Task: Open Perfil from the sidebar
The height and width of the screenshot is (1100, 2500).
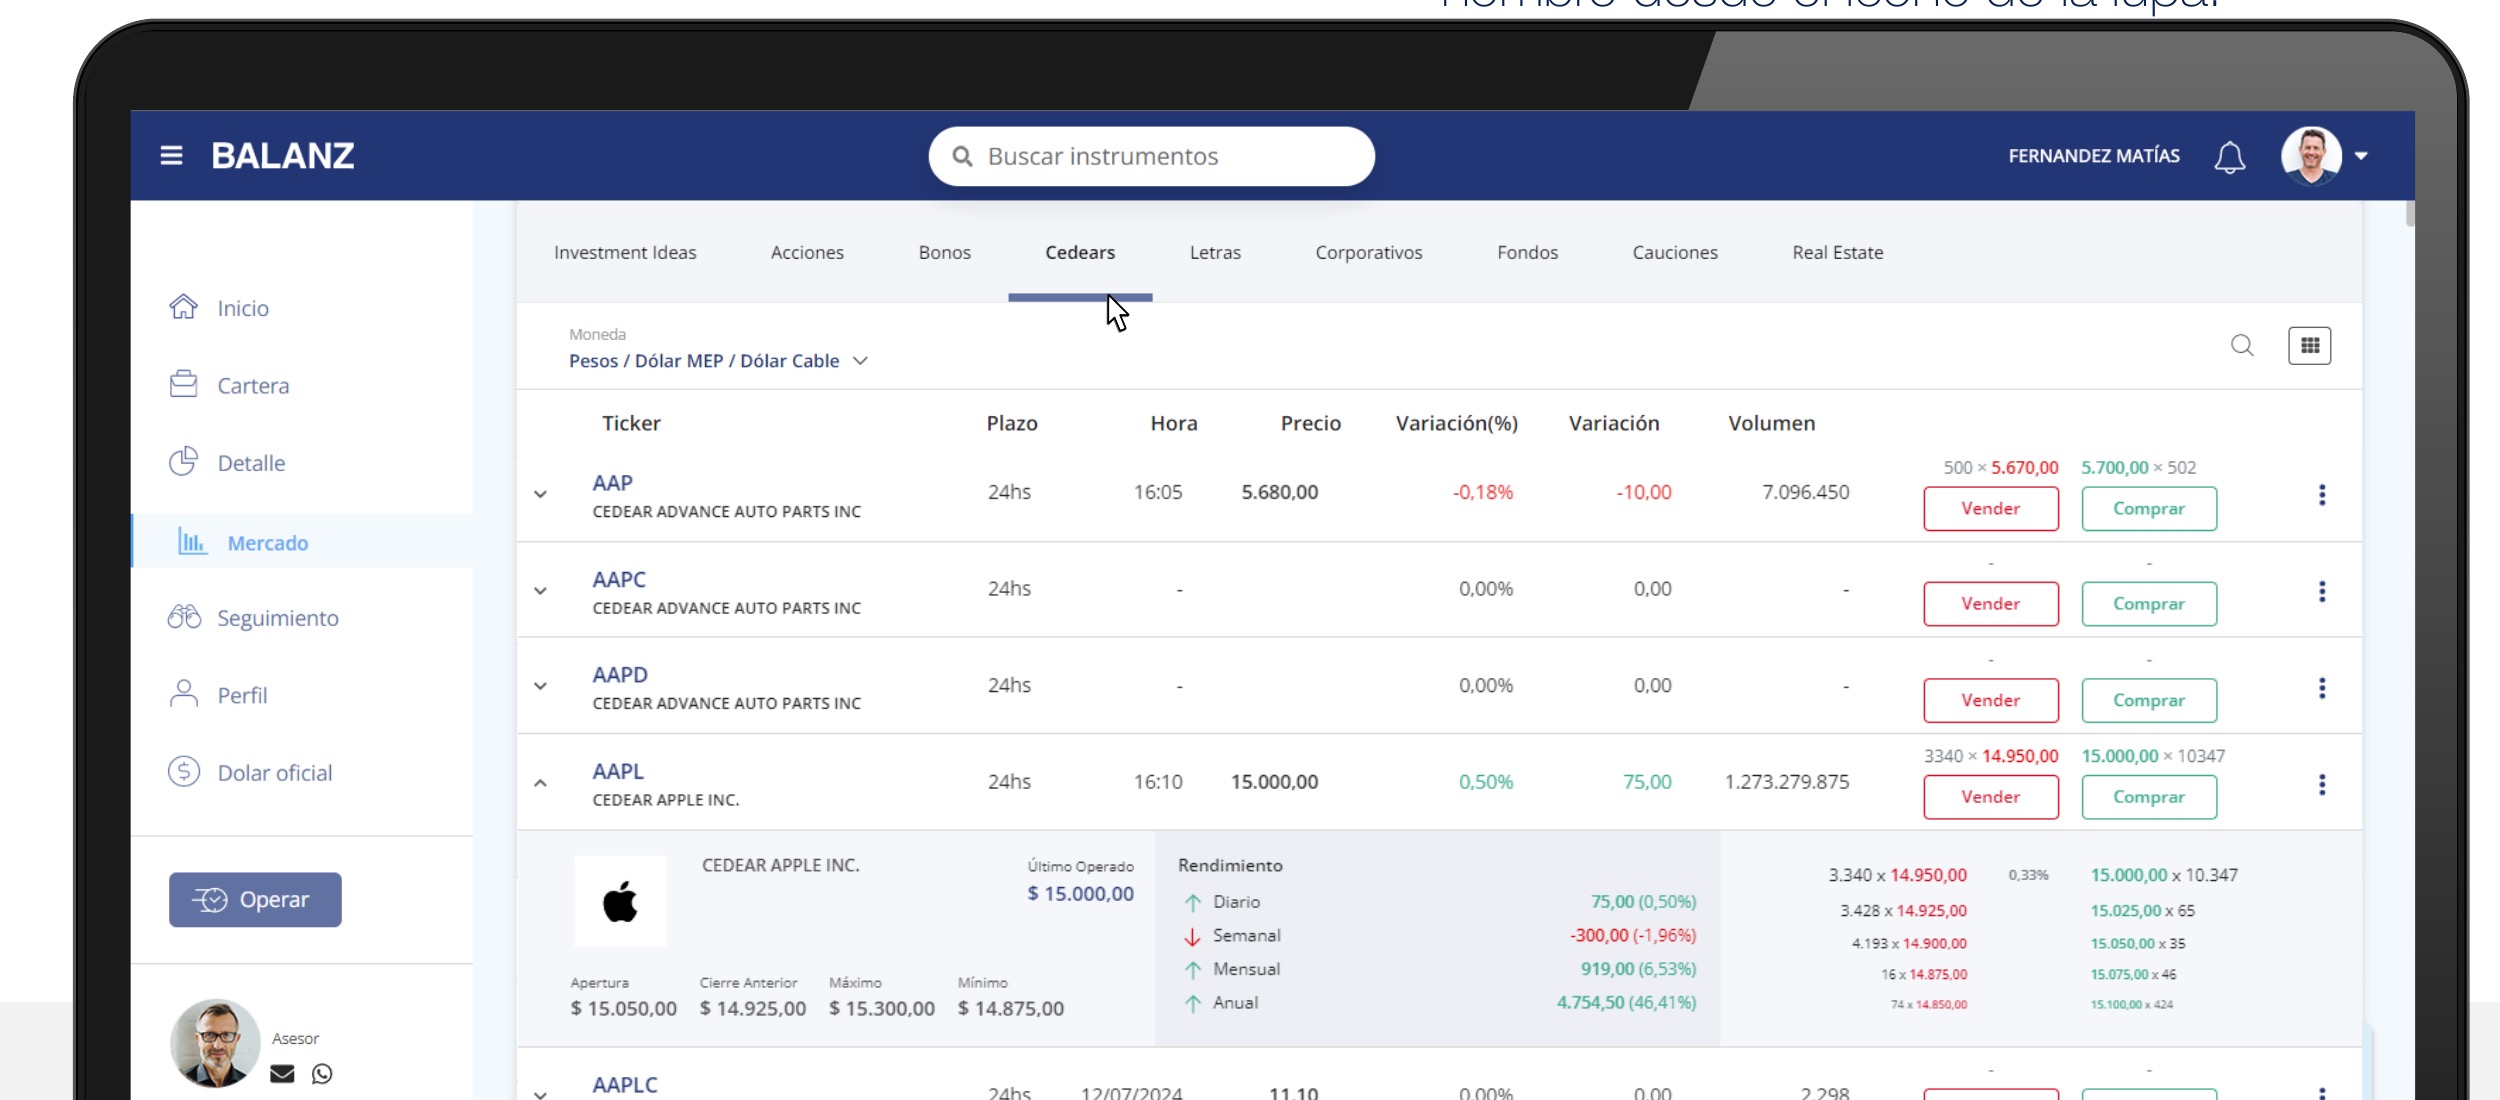Action: click(x=218, y=694)
